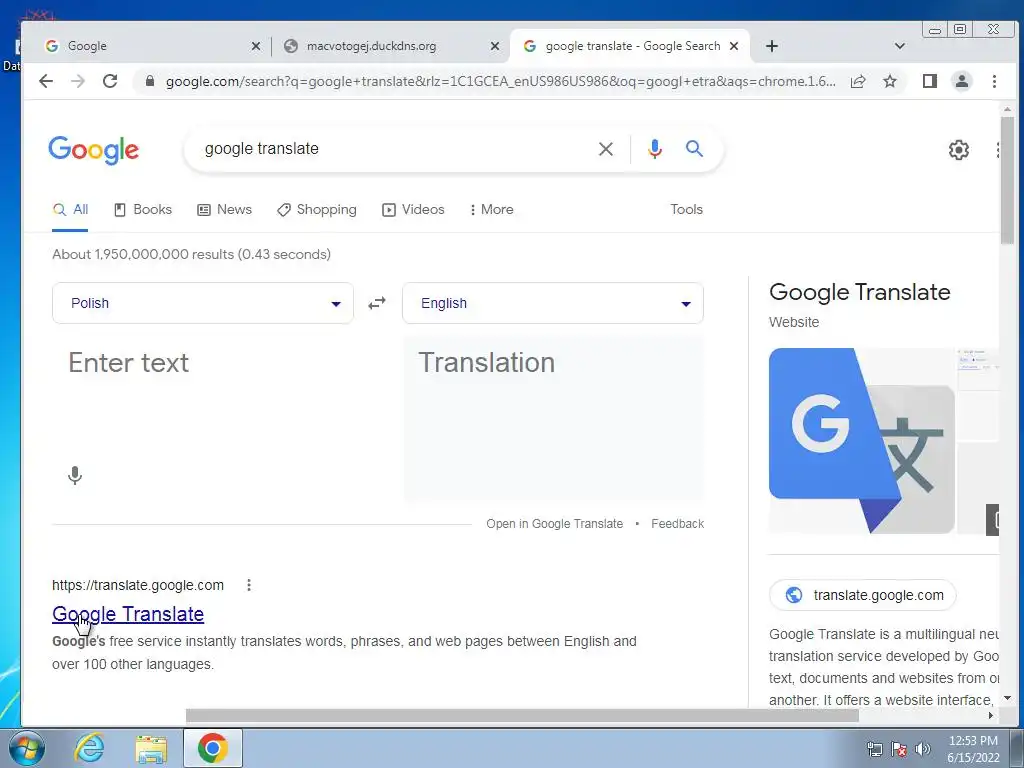
Task: Bookmark this page with the star
Action: tap(889, 81)
